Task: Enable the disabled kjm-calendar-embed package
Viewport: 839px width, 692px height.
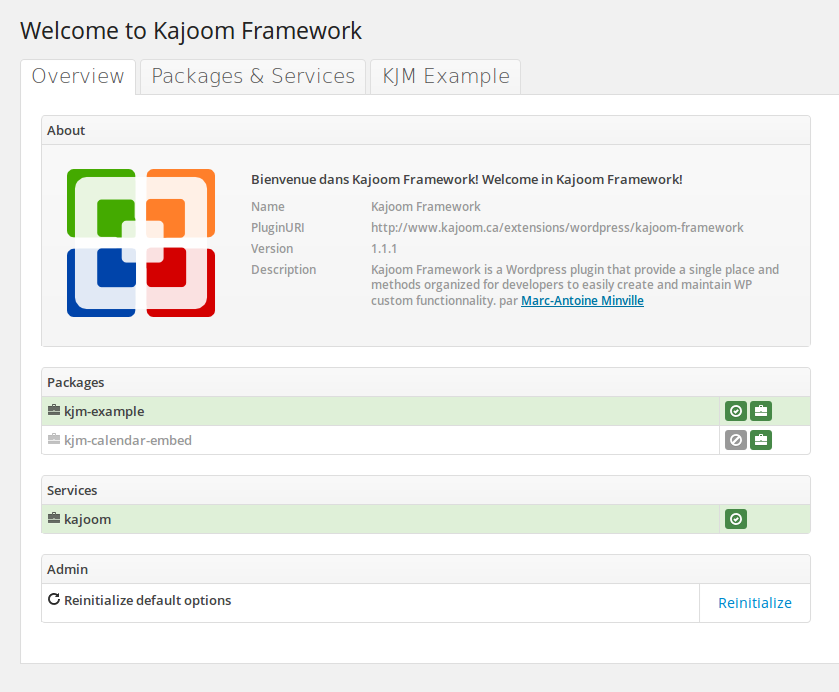Action: tap(736, 440)
